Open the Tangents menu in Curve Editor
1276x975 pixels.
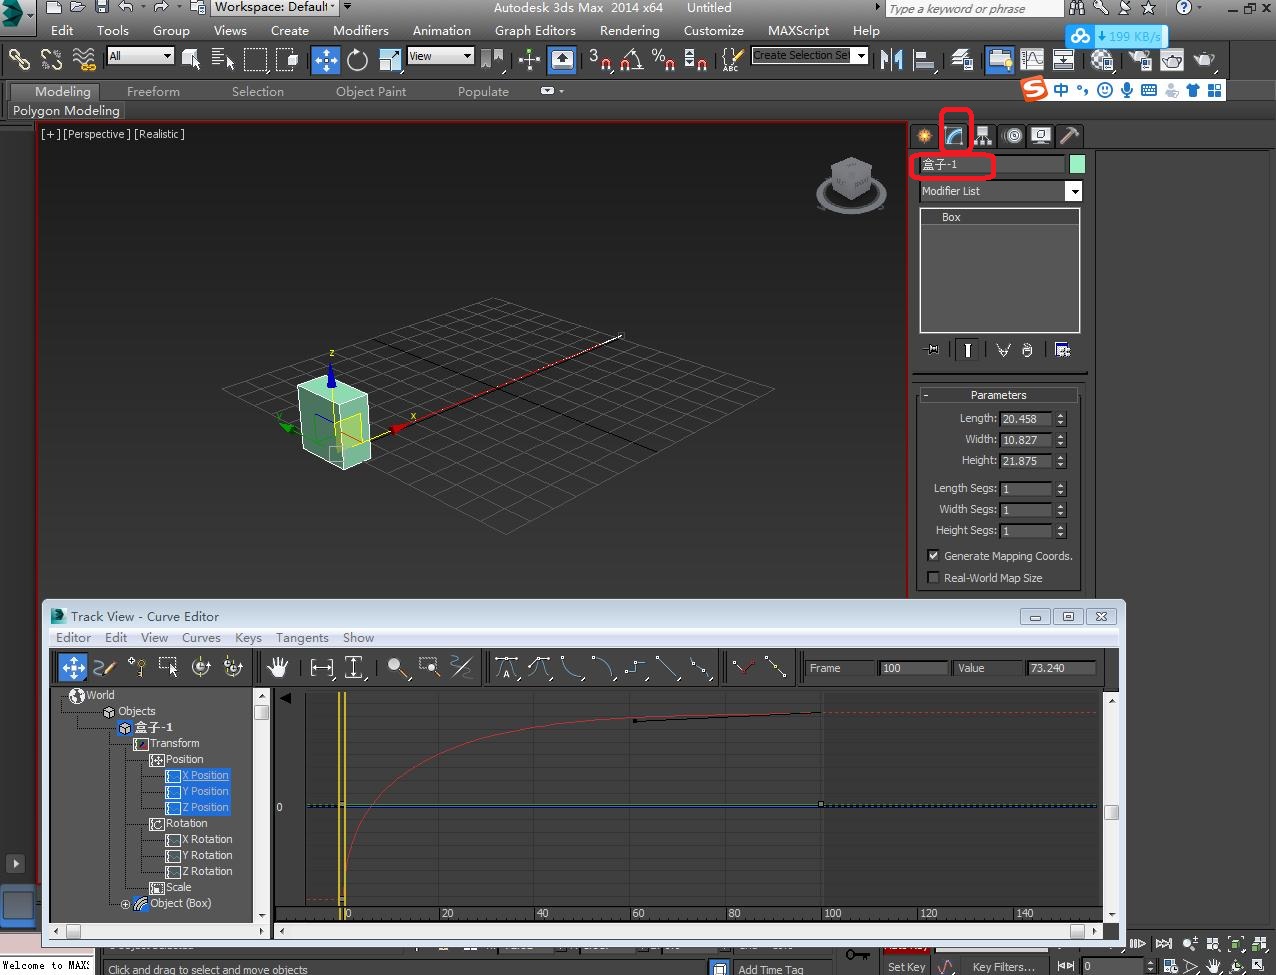[302, 638]
